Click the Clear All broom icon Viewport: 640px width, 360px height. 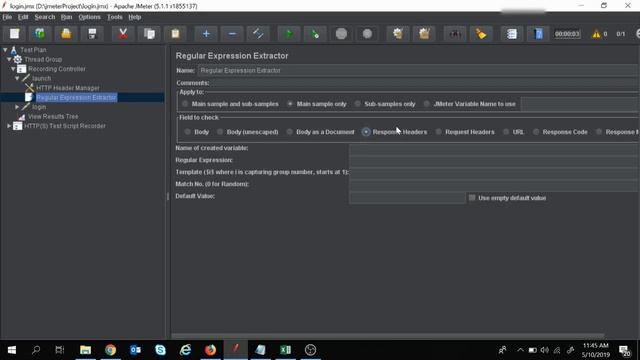(x=424, y=34)
